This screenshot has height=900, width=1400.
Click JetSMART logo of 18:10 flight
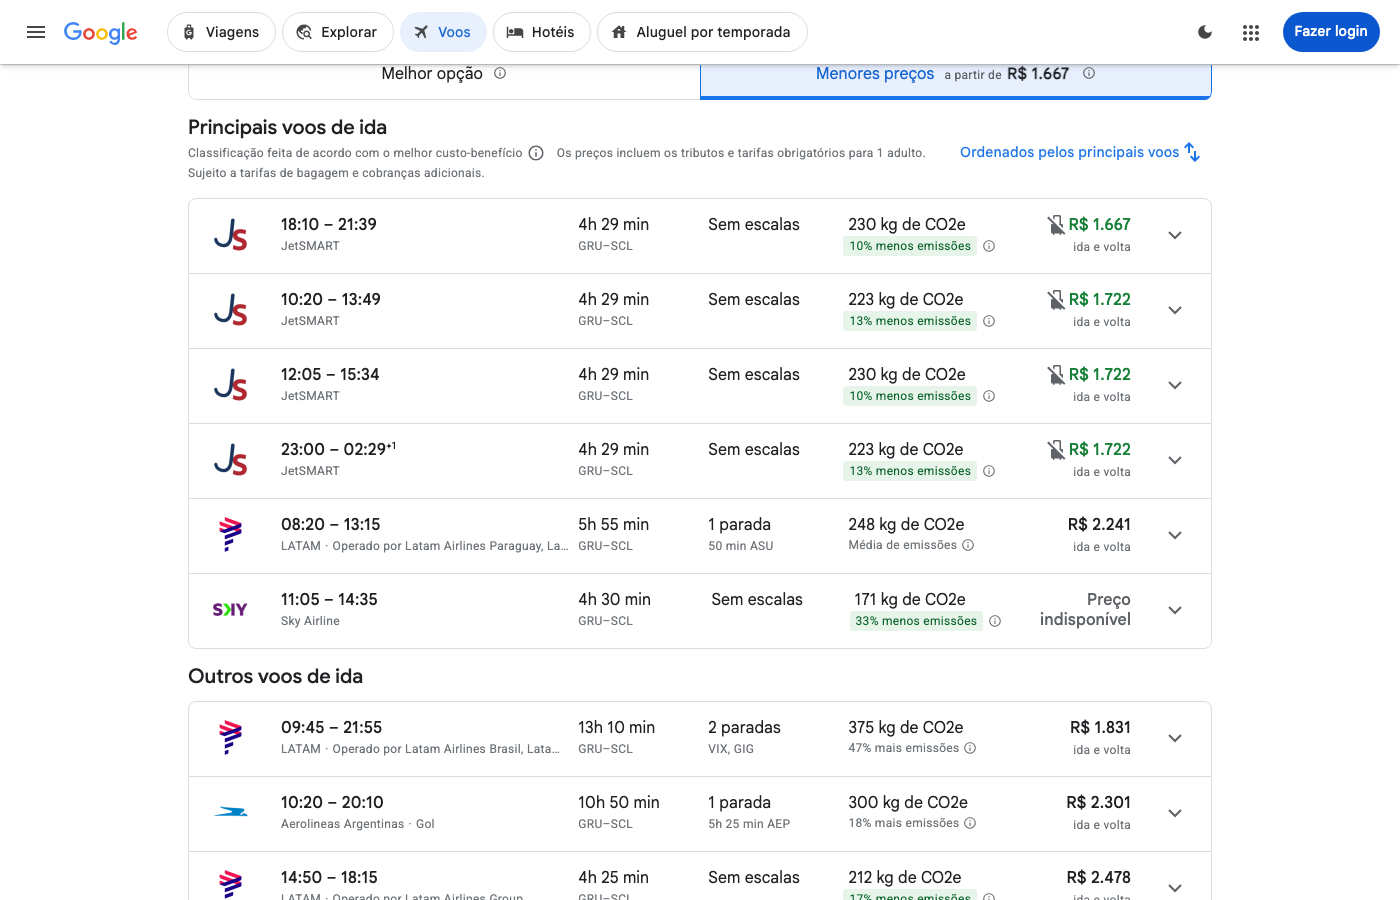[x=231, y=236]
